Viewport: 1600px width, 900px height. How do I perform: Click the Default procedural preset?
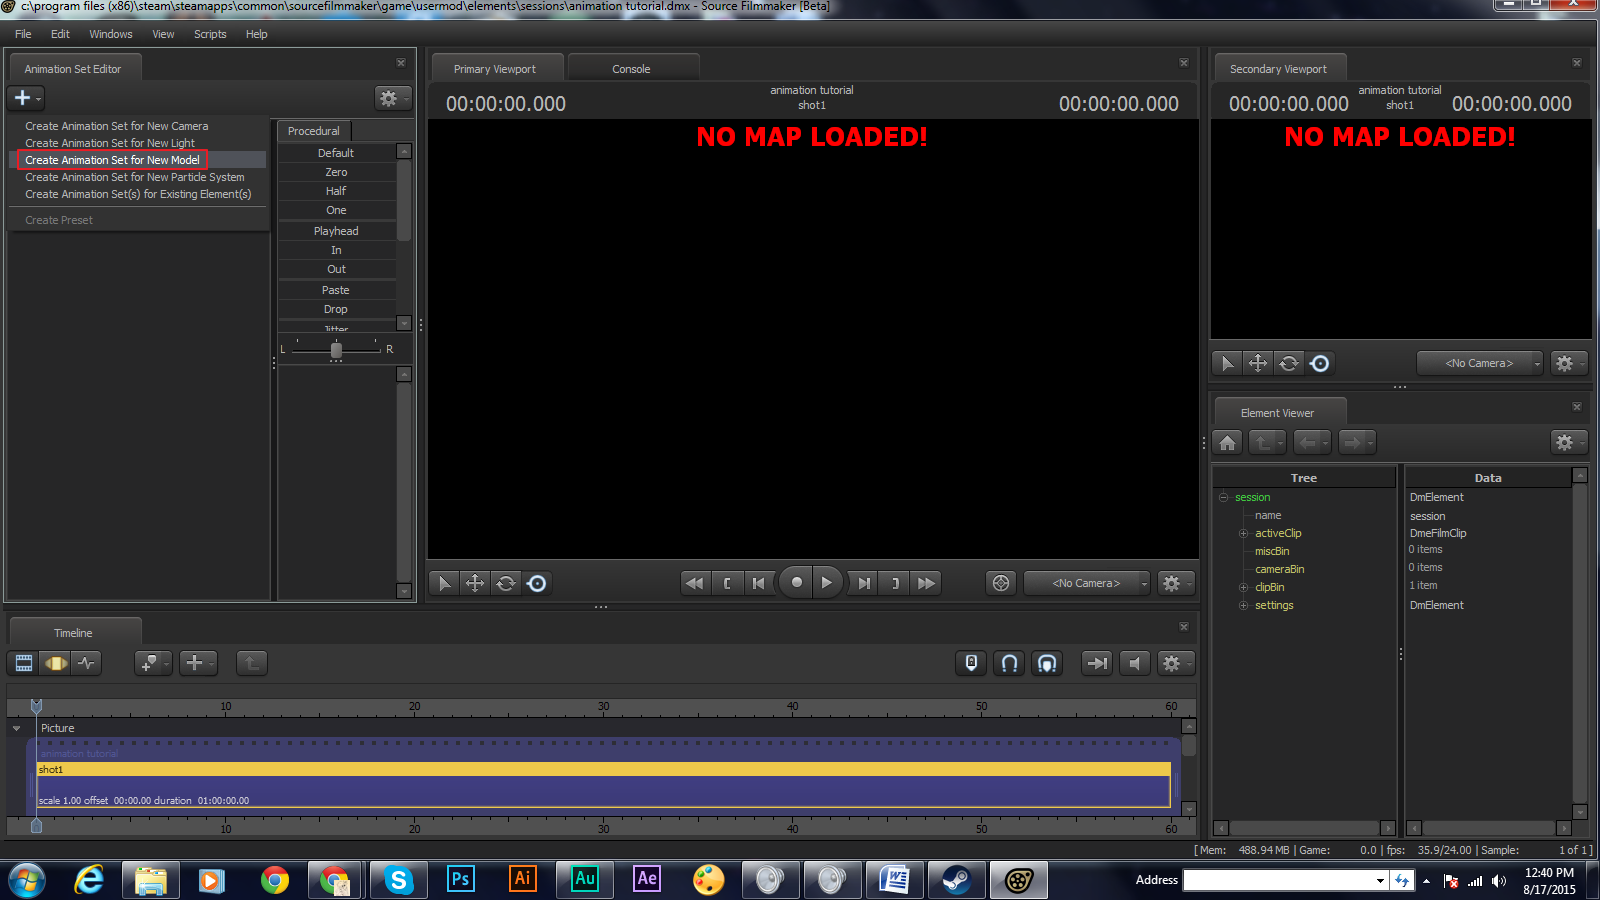tap(336, 153)
